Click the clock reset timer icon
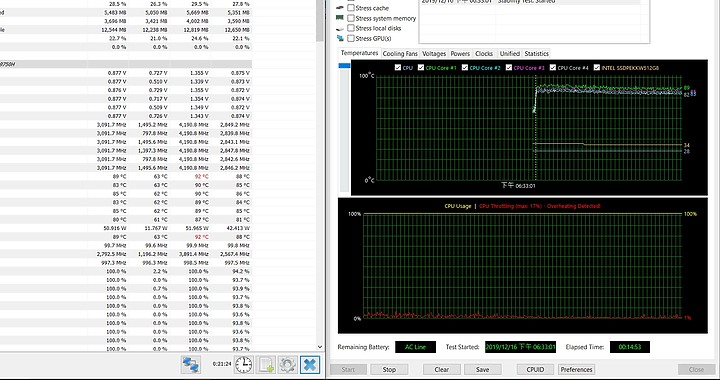The height and width of the screenshot is (380, 720). pos(243,365)
